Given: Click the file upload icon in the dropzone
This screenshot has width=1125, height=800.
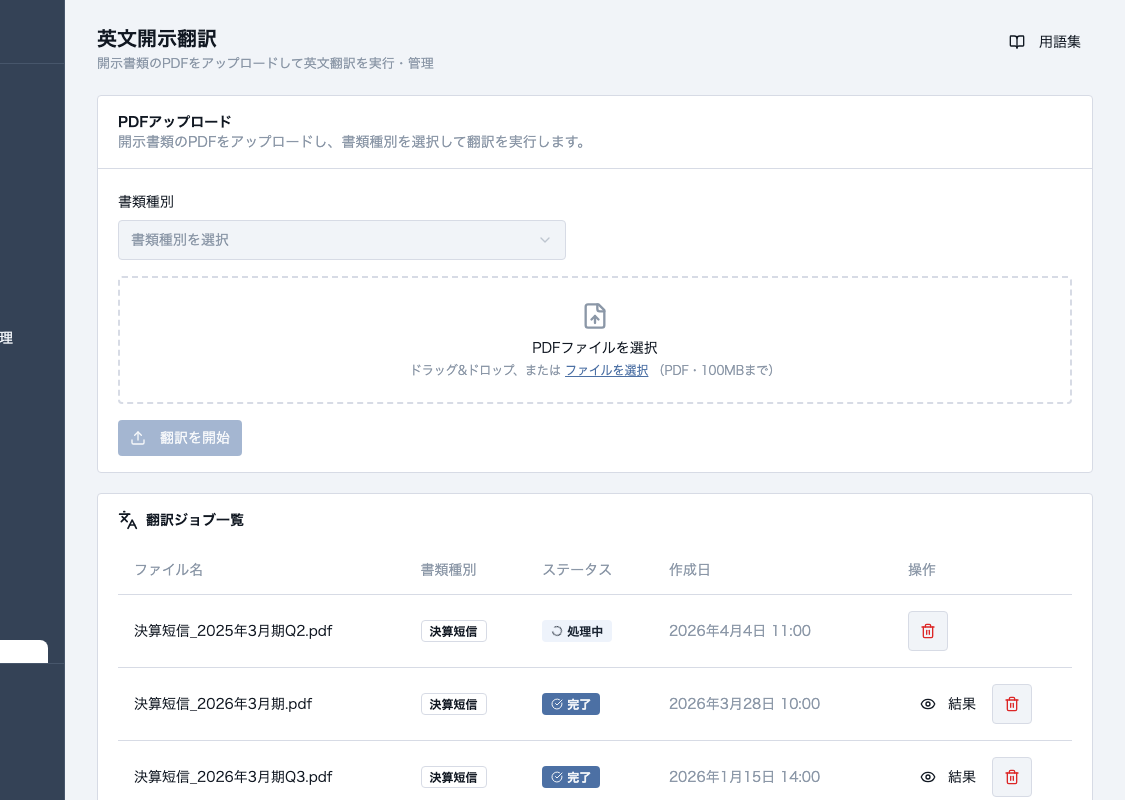Looking at the screenshot, I should pyautogui.click(x=595, y=316).
